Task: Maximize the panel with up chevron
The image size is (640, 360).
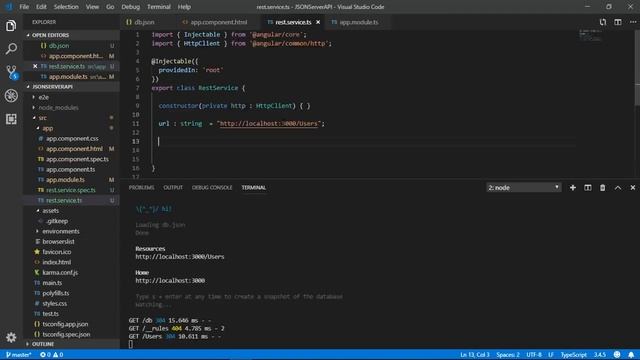Action: [618, 187]
